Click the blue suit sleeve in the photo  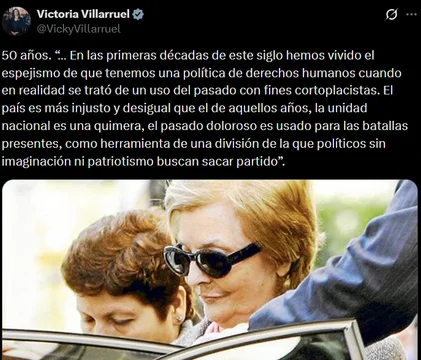pyautogui.click(x=352, y=274)
